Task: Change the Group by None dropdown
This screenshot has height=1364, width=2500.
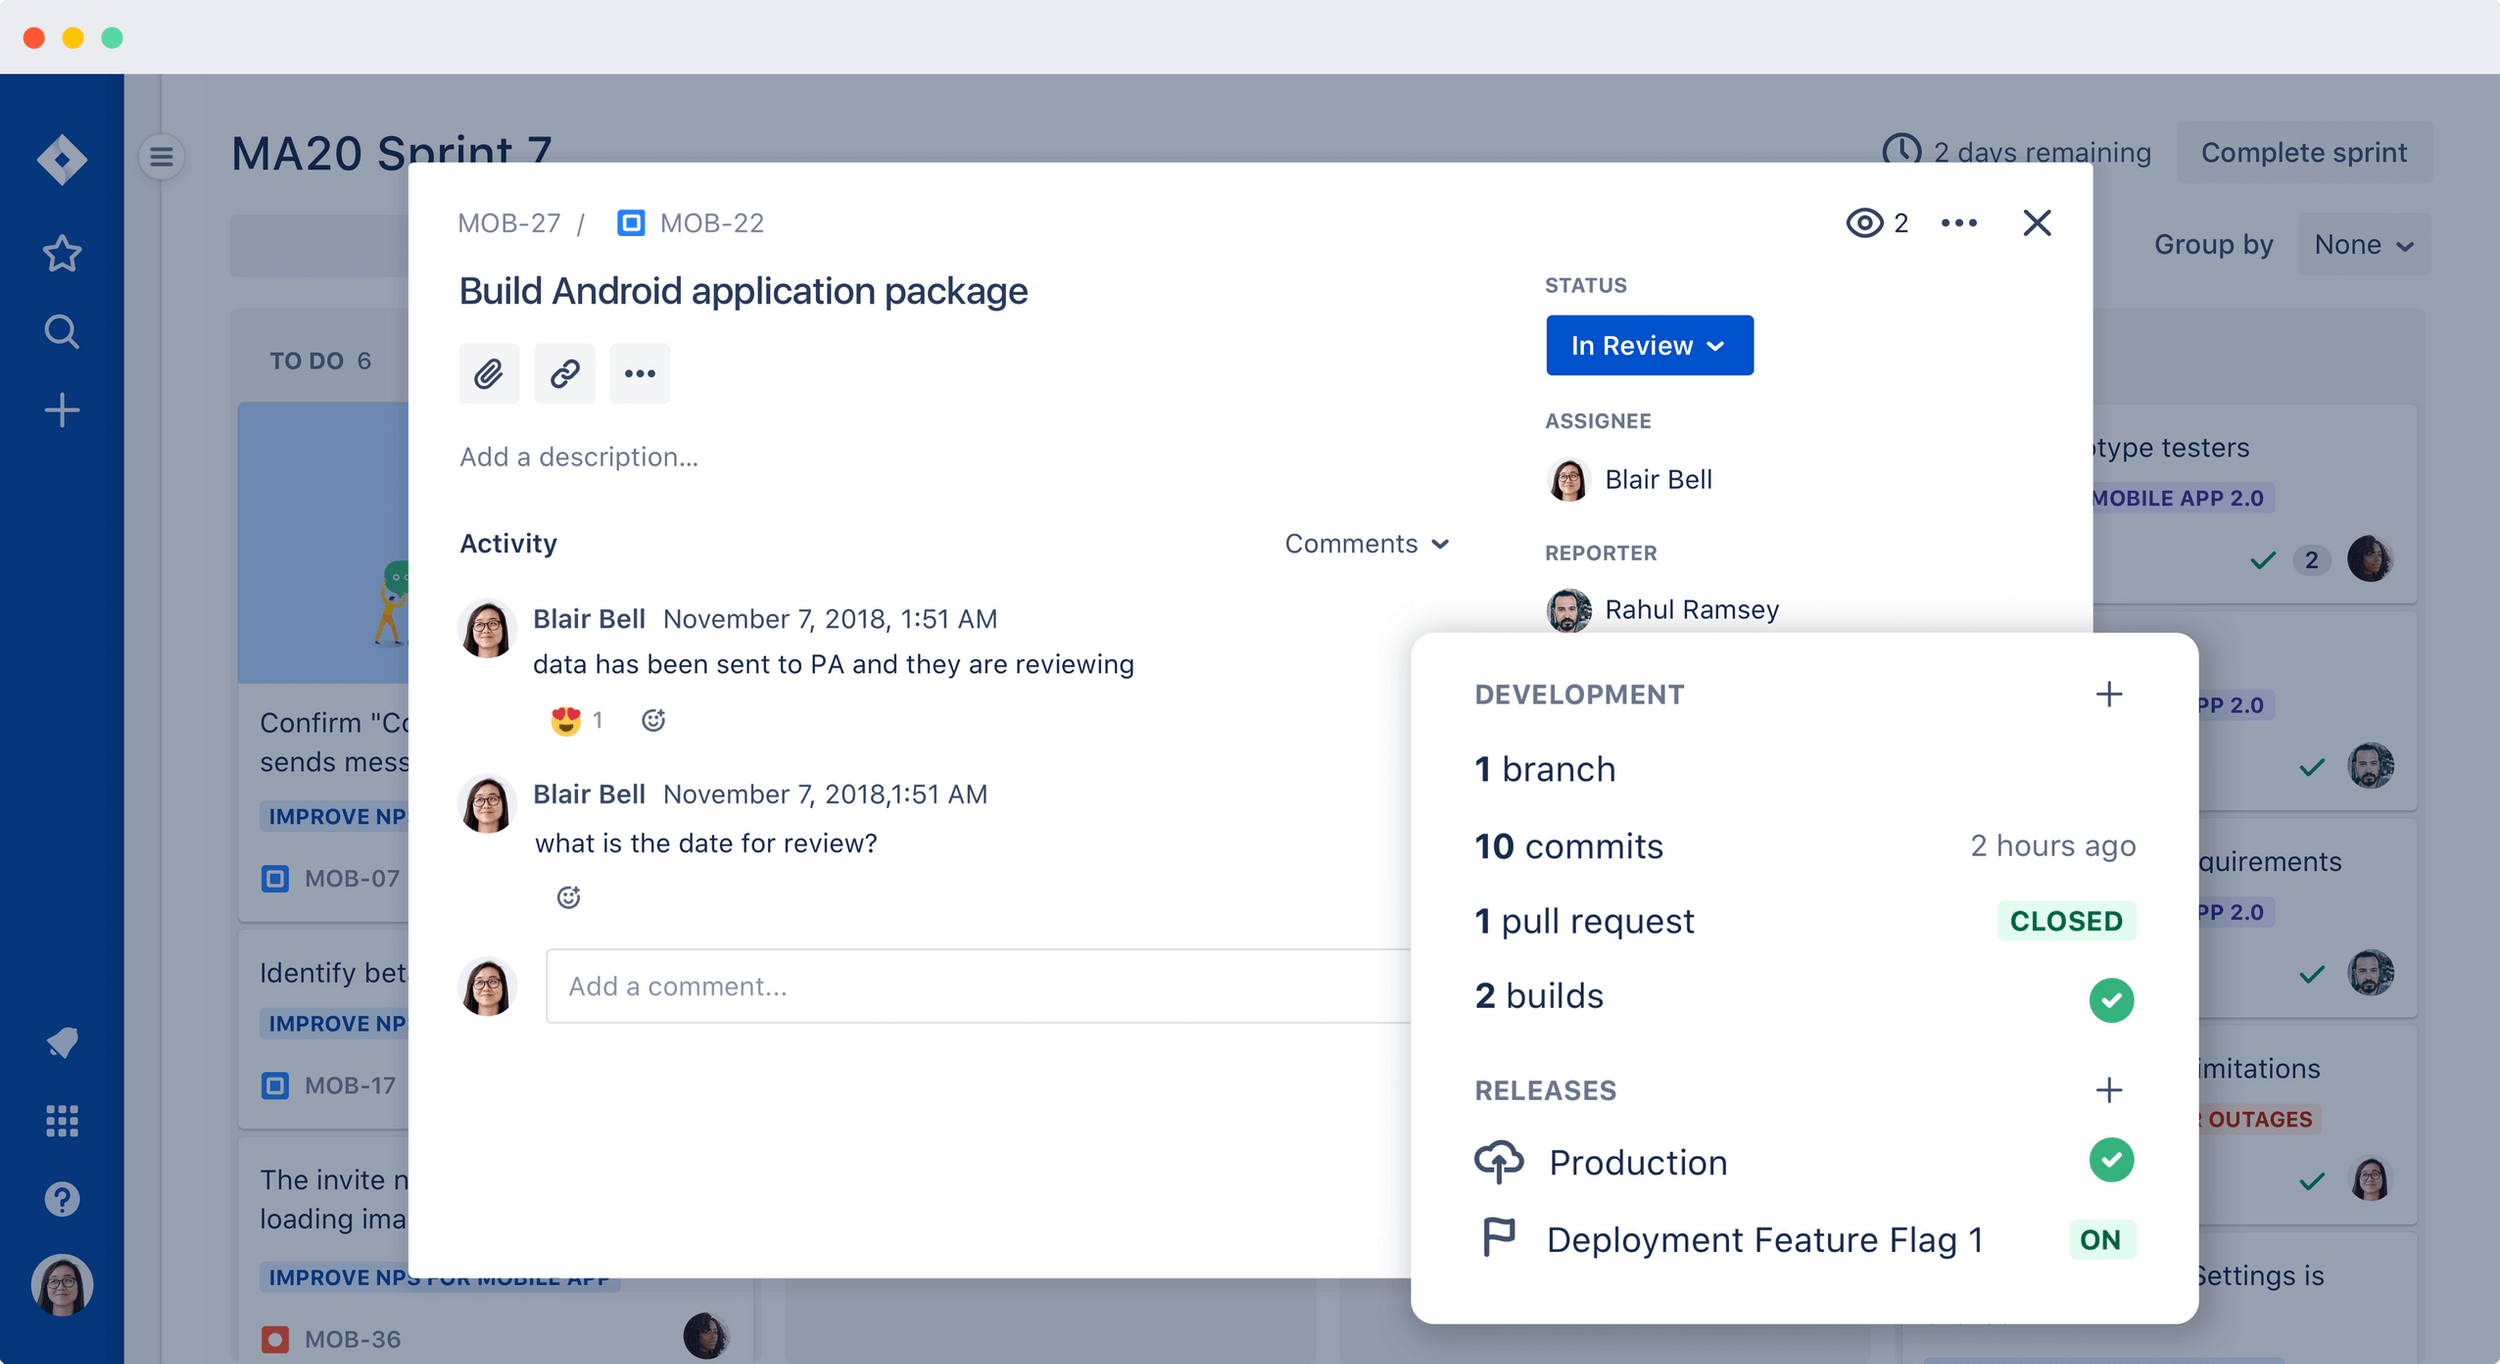Action: point(2363,243)
